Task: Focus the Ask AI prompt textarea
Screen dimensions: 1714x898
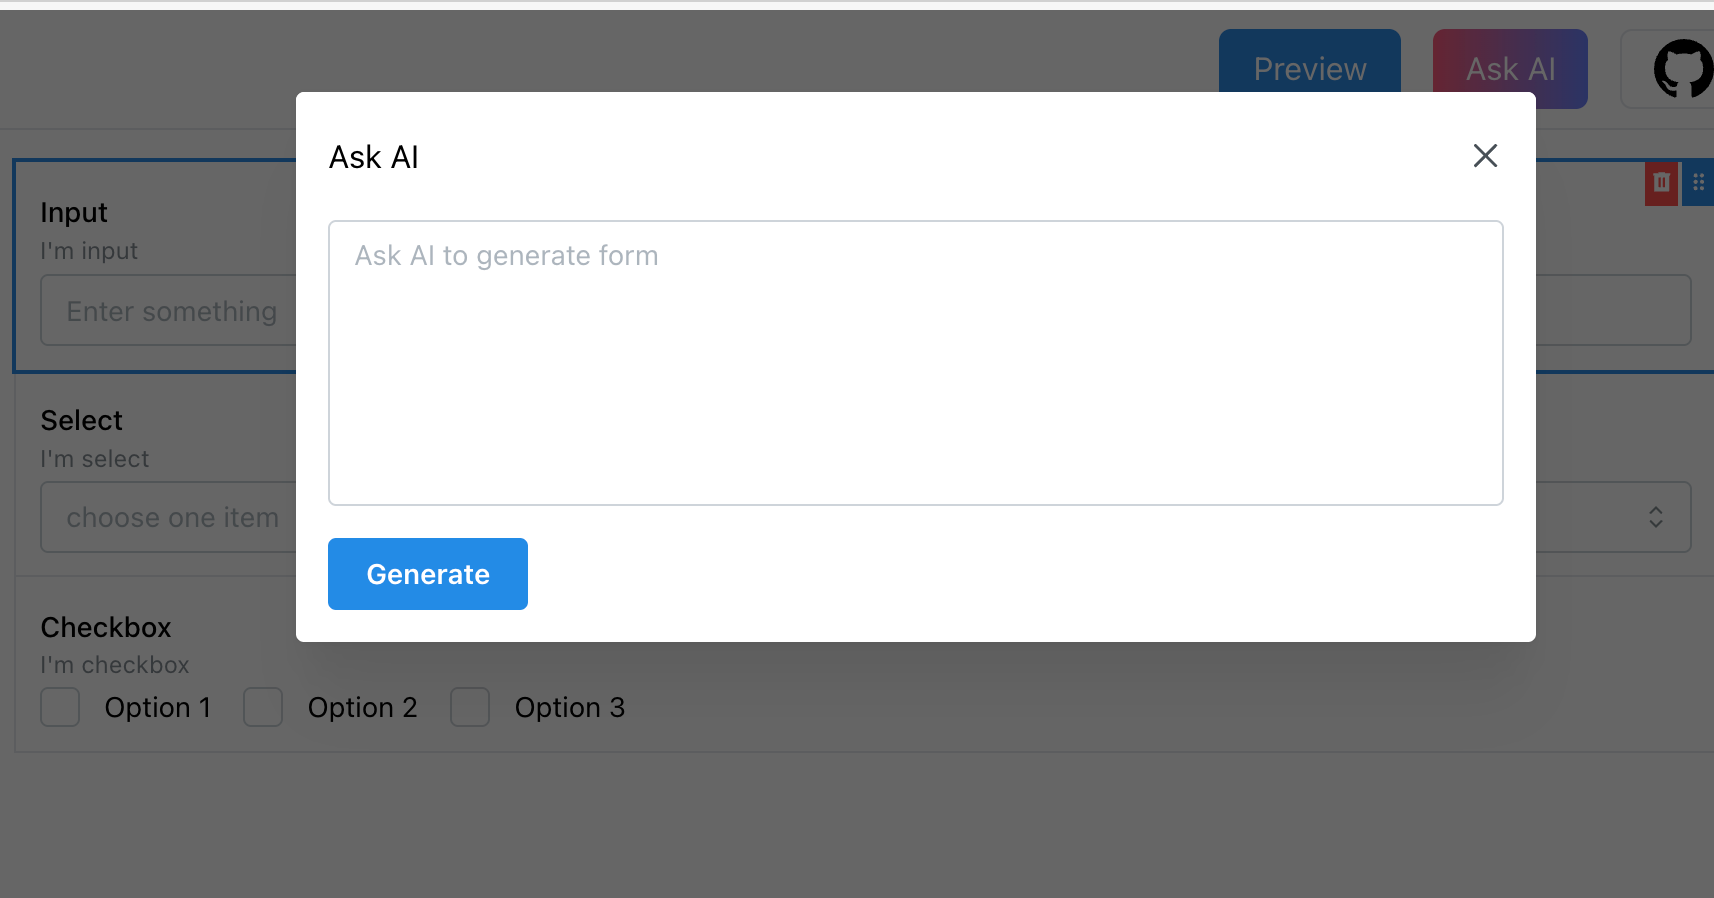Action: pyautogui.click(x=916, y=363)
